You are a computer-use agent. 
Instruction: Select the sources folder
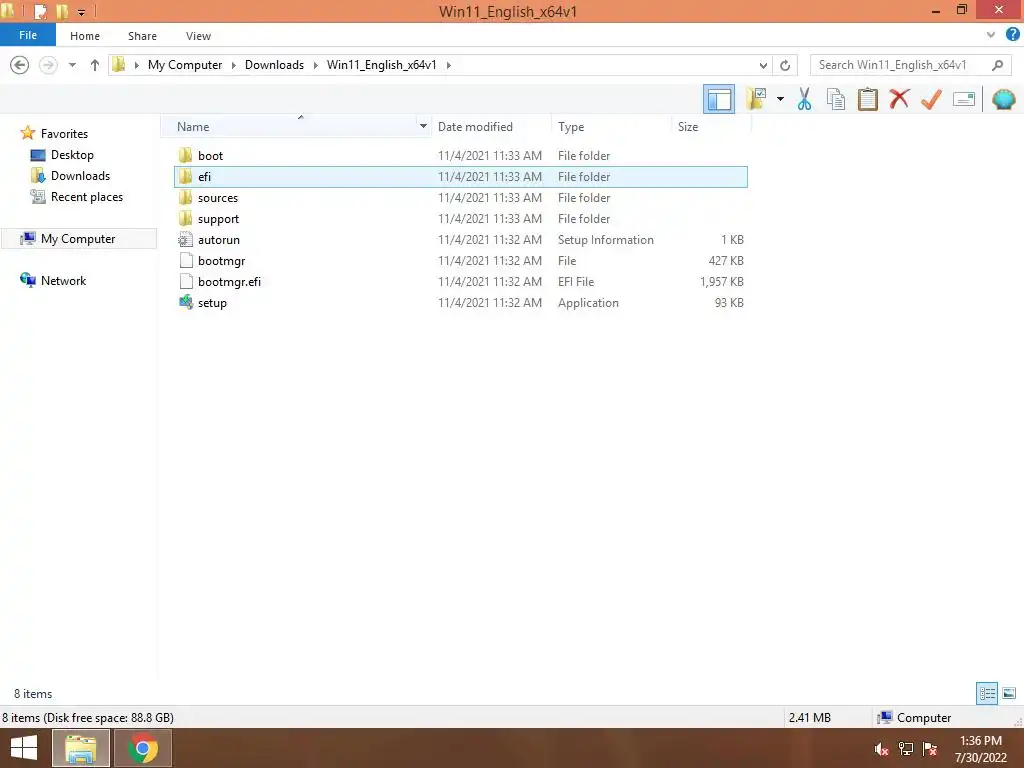(x=461, y=197)
